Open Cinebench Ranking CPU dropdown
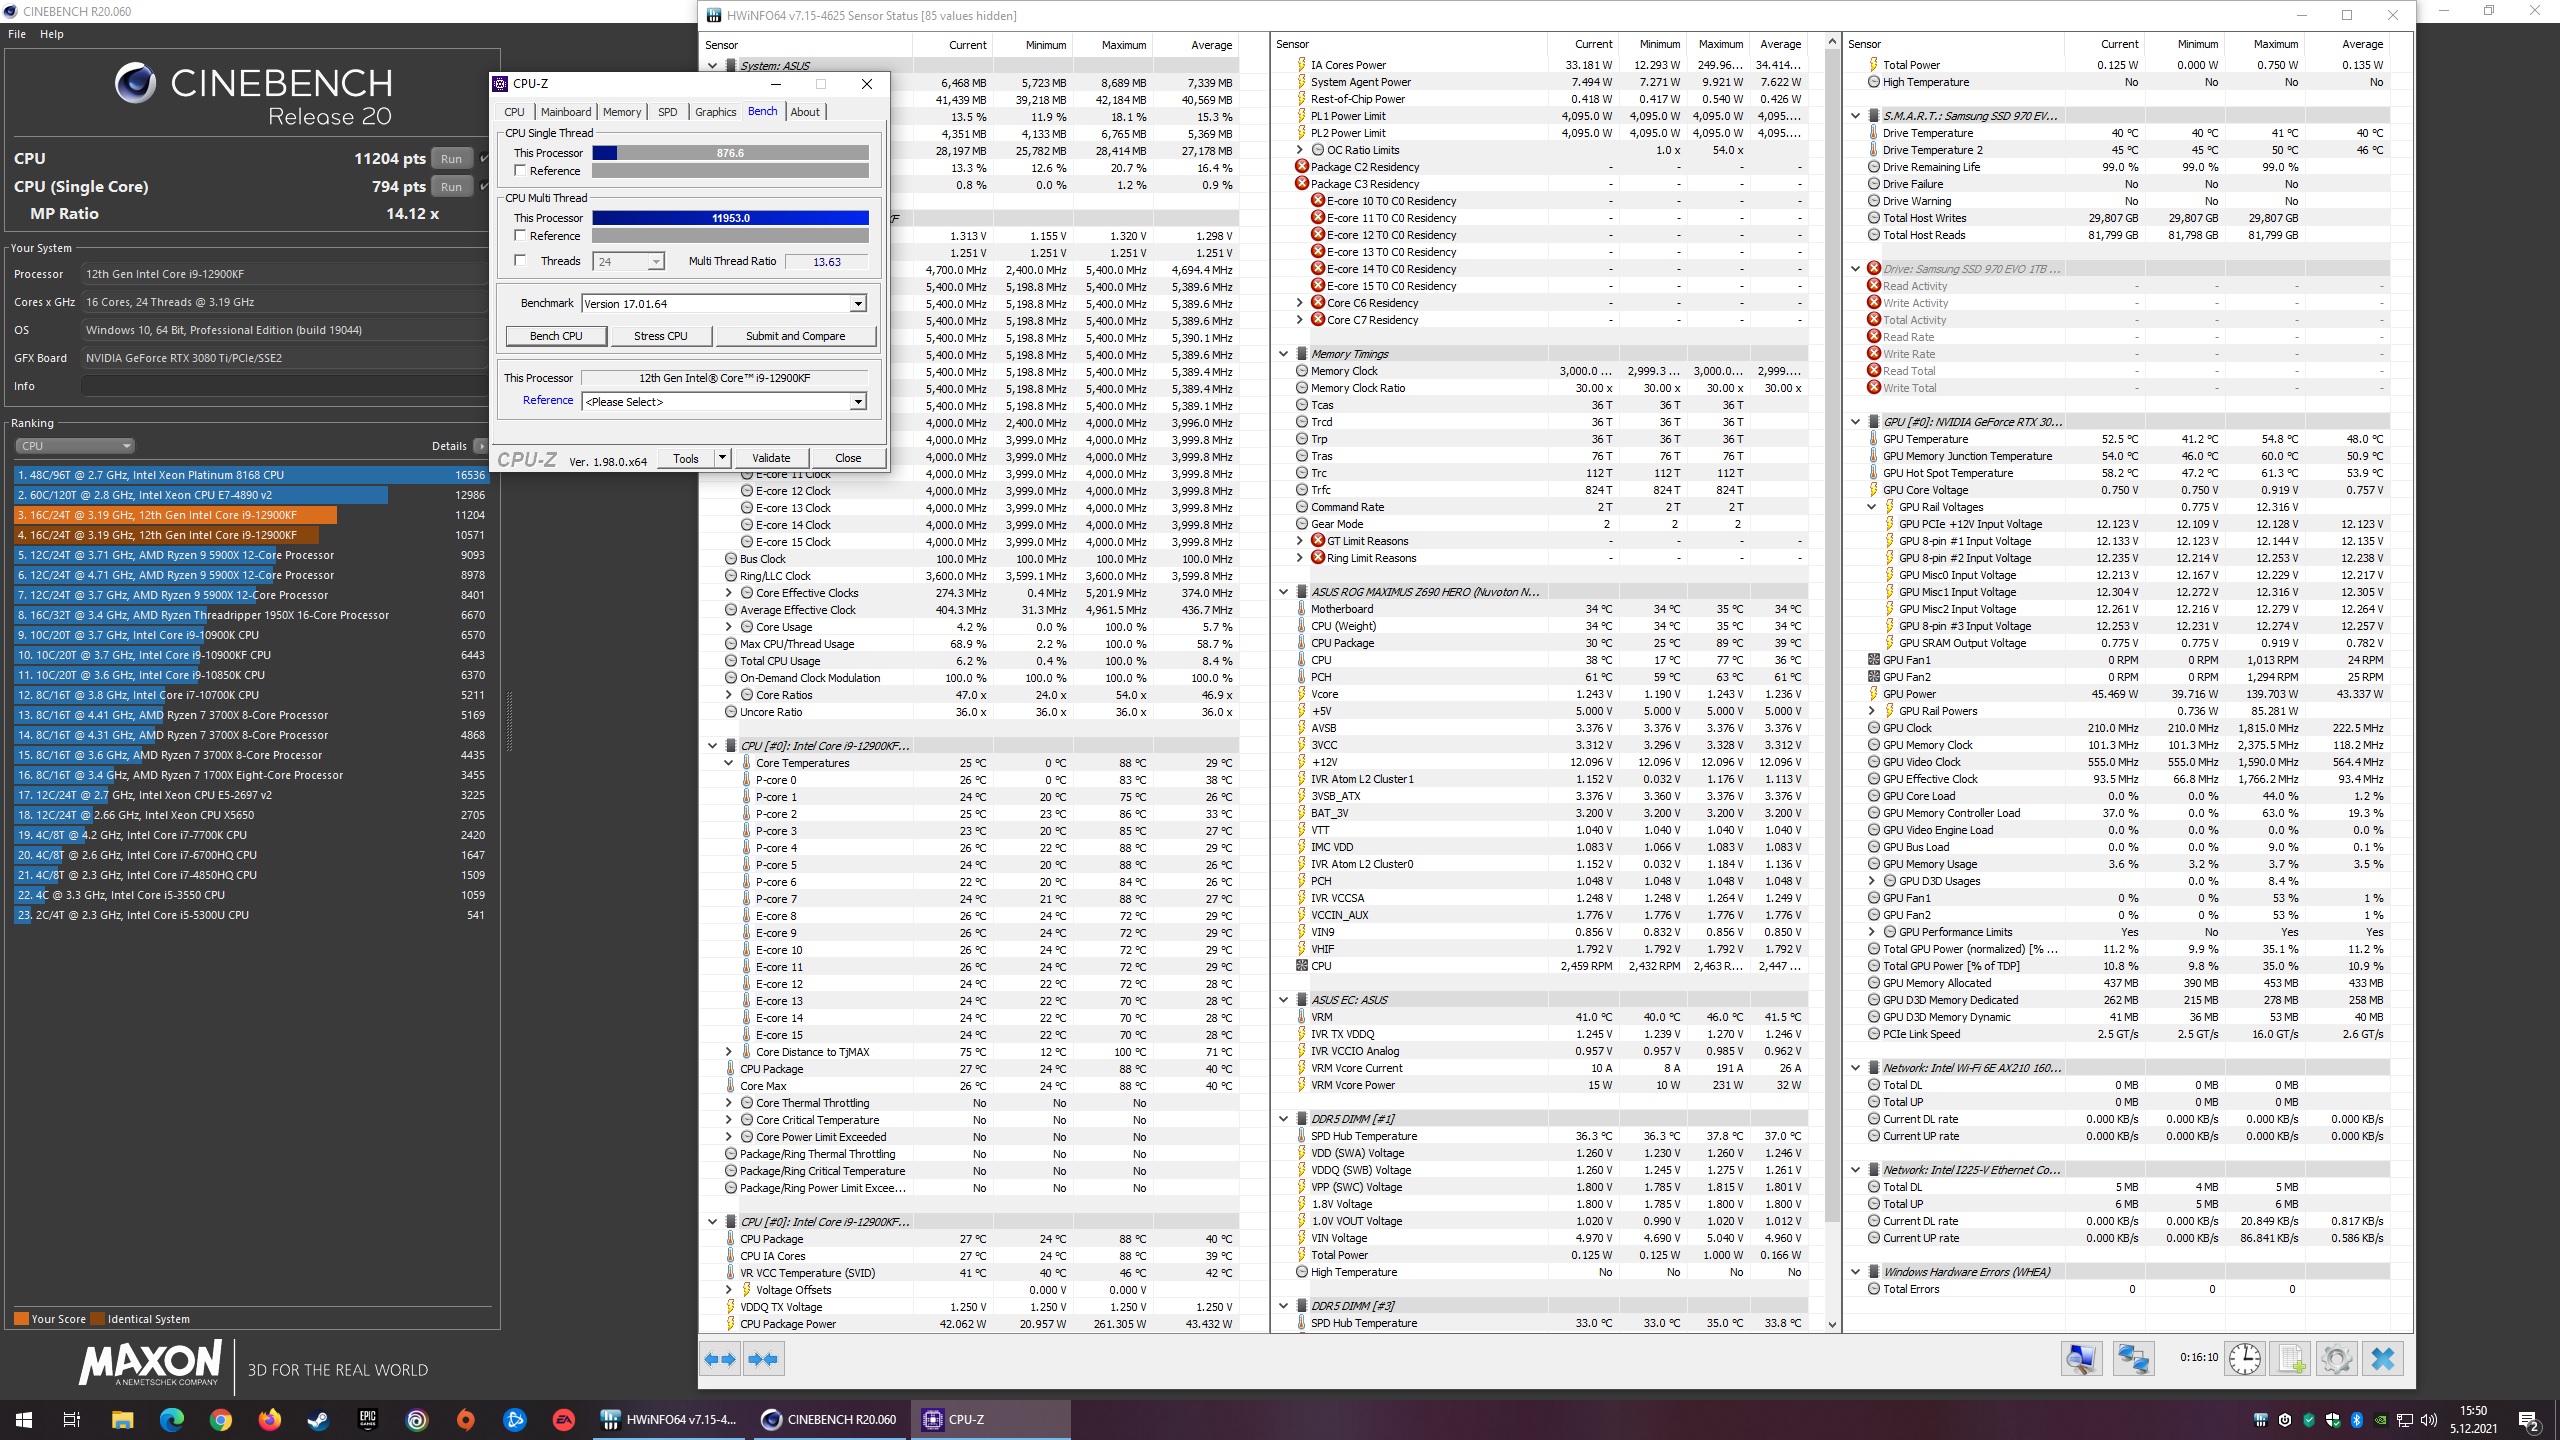2560x1440 pixels. tap(74, 446)
